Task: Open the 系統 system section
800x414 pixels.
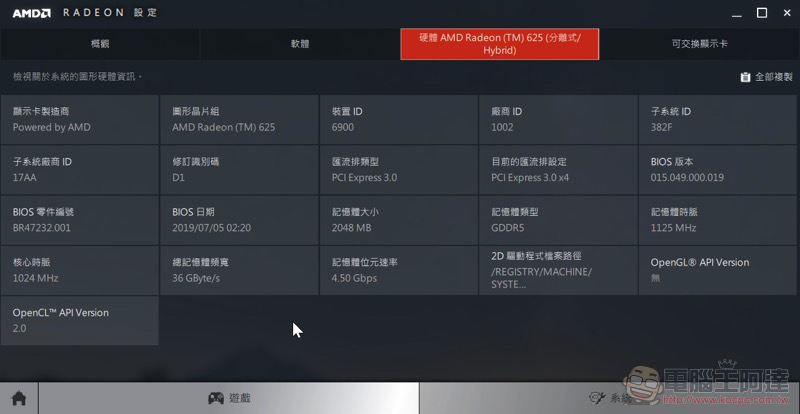Action: [610, 398]
